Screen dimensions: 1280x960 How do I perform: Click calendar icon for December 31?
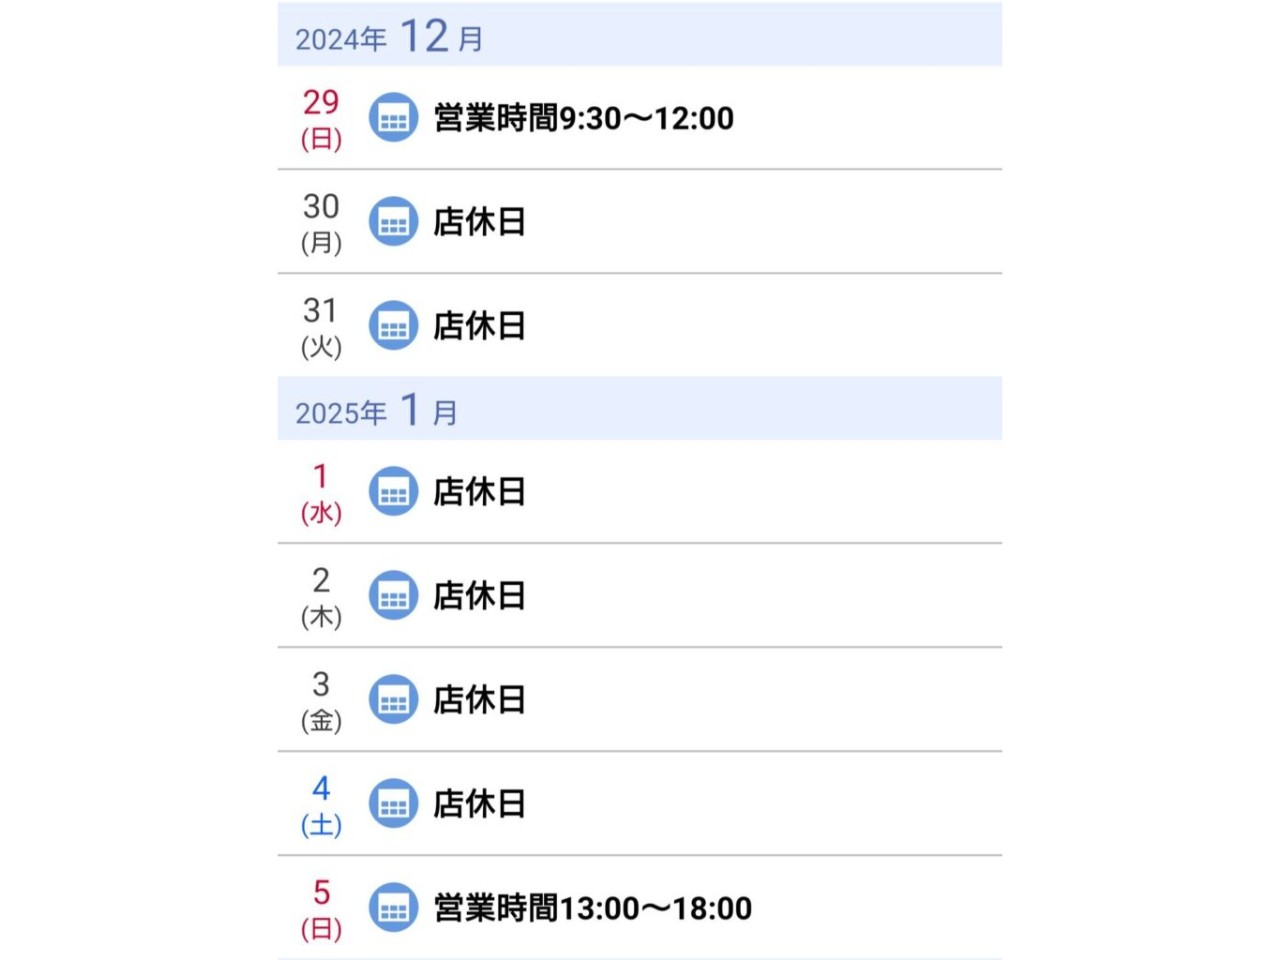[x=393, y=326]
